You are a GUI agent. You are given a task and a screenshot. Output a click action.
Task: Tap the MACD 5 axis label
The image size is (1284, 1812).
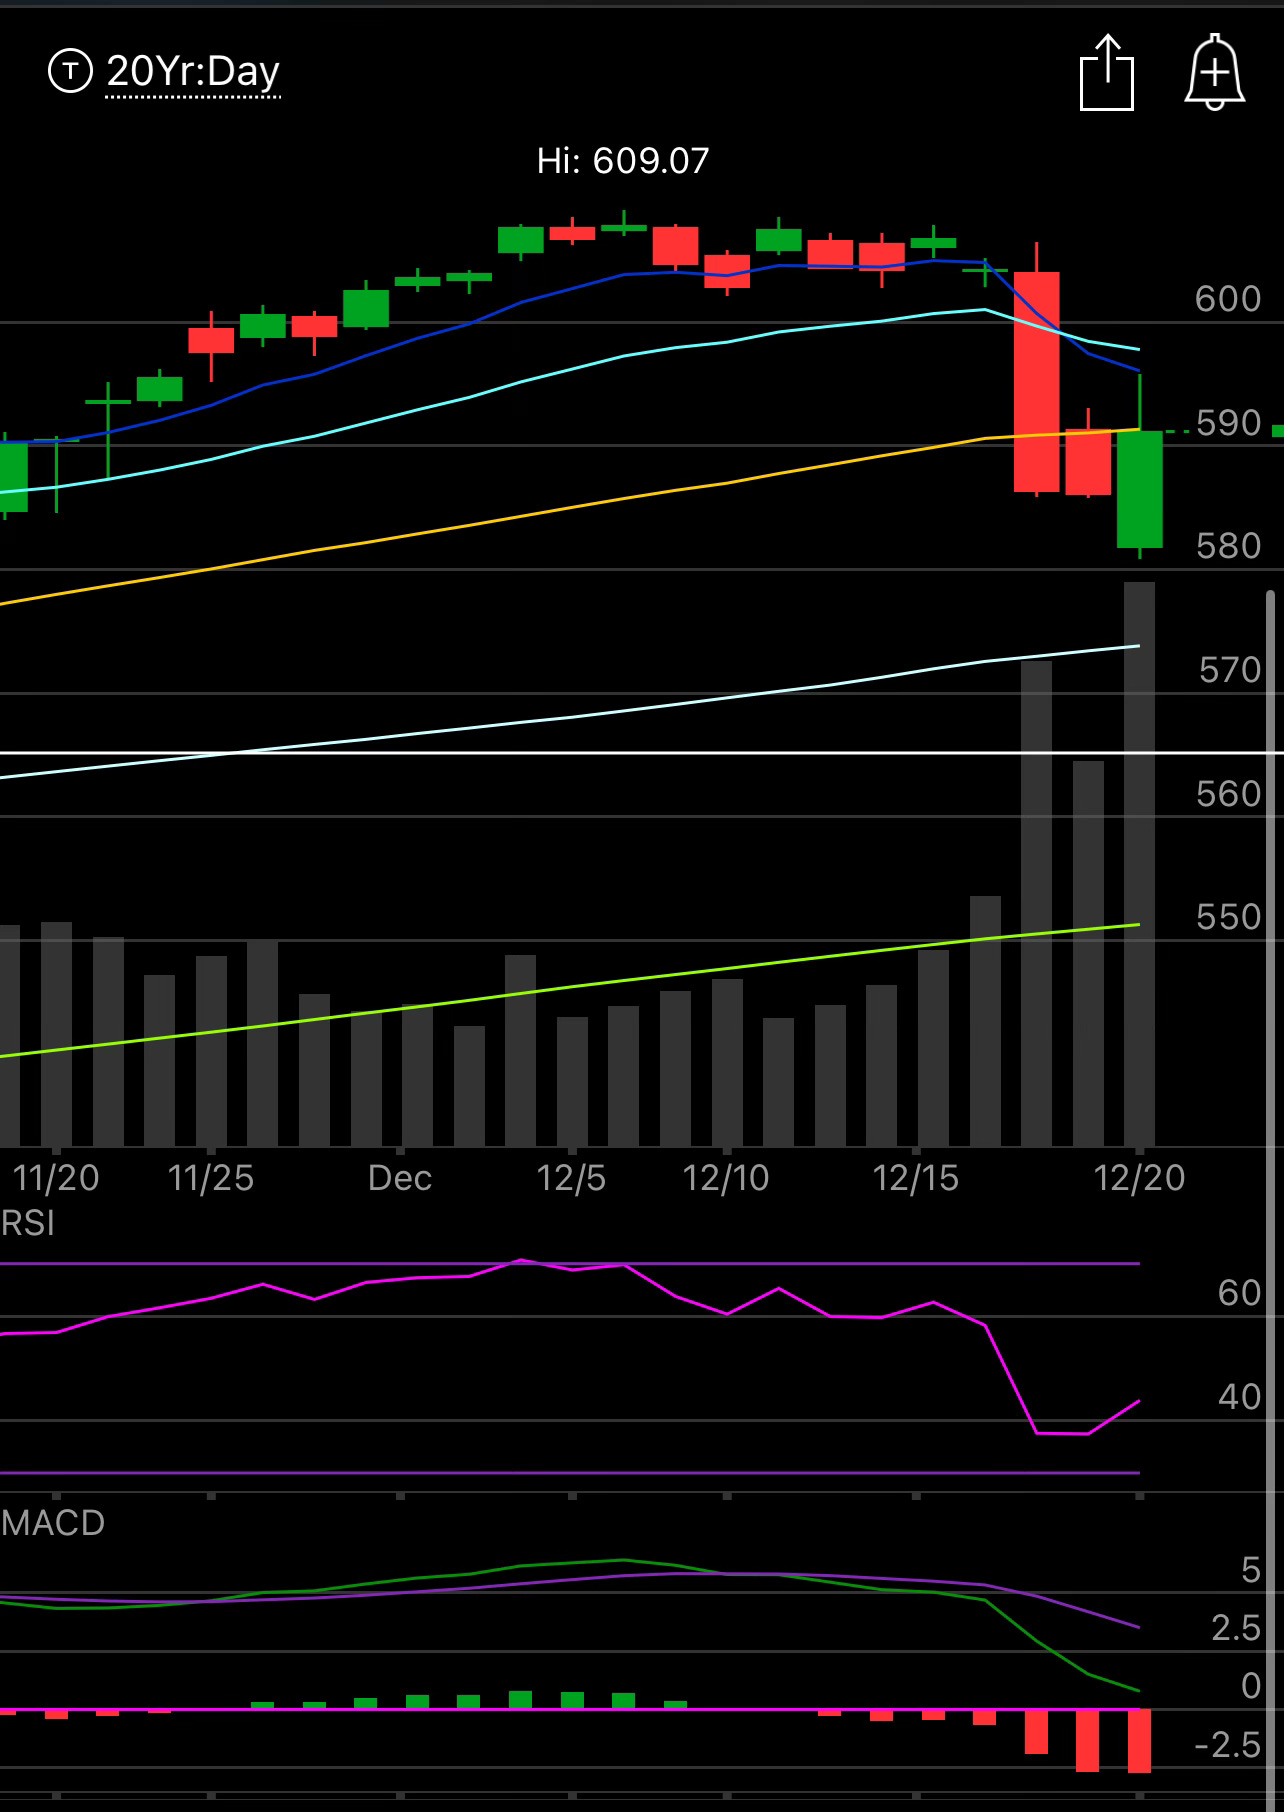(x=1251, y=1570)
